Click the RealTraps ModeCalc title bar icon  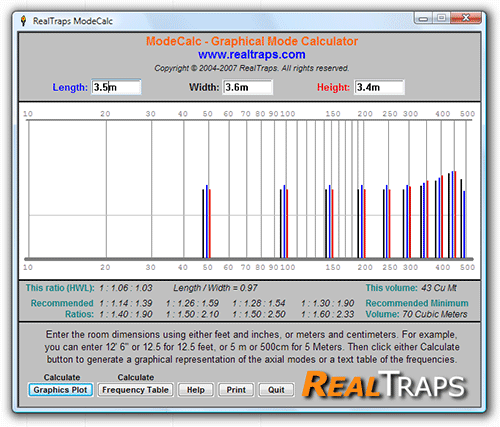[23, 21]
